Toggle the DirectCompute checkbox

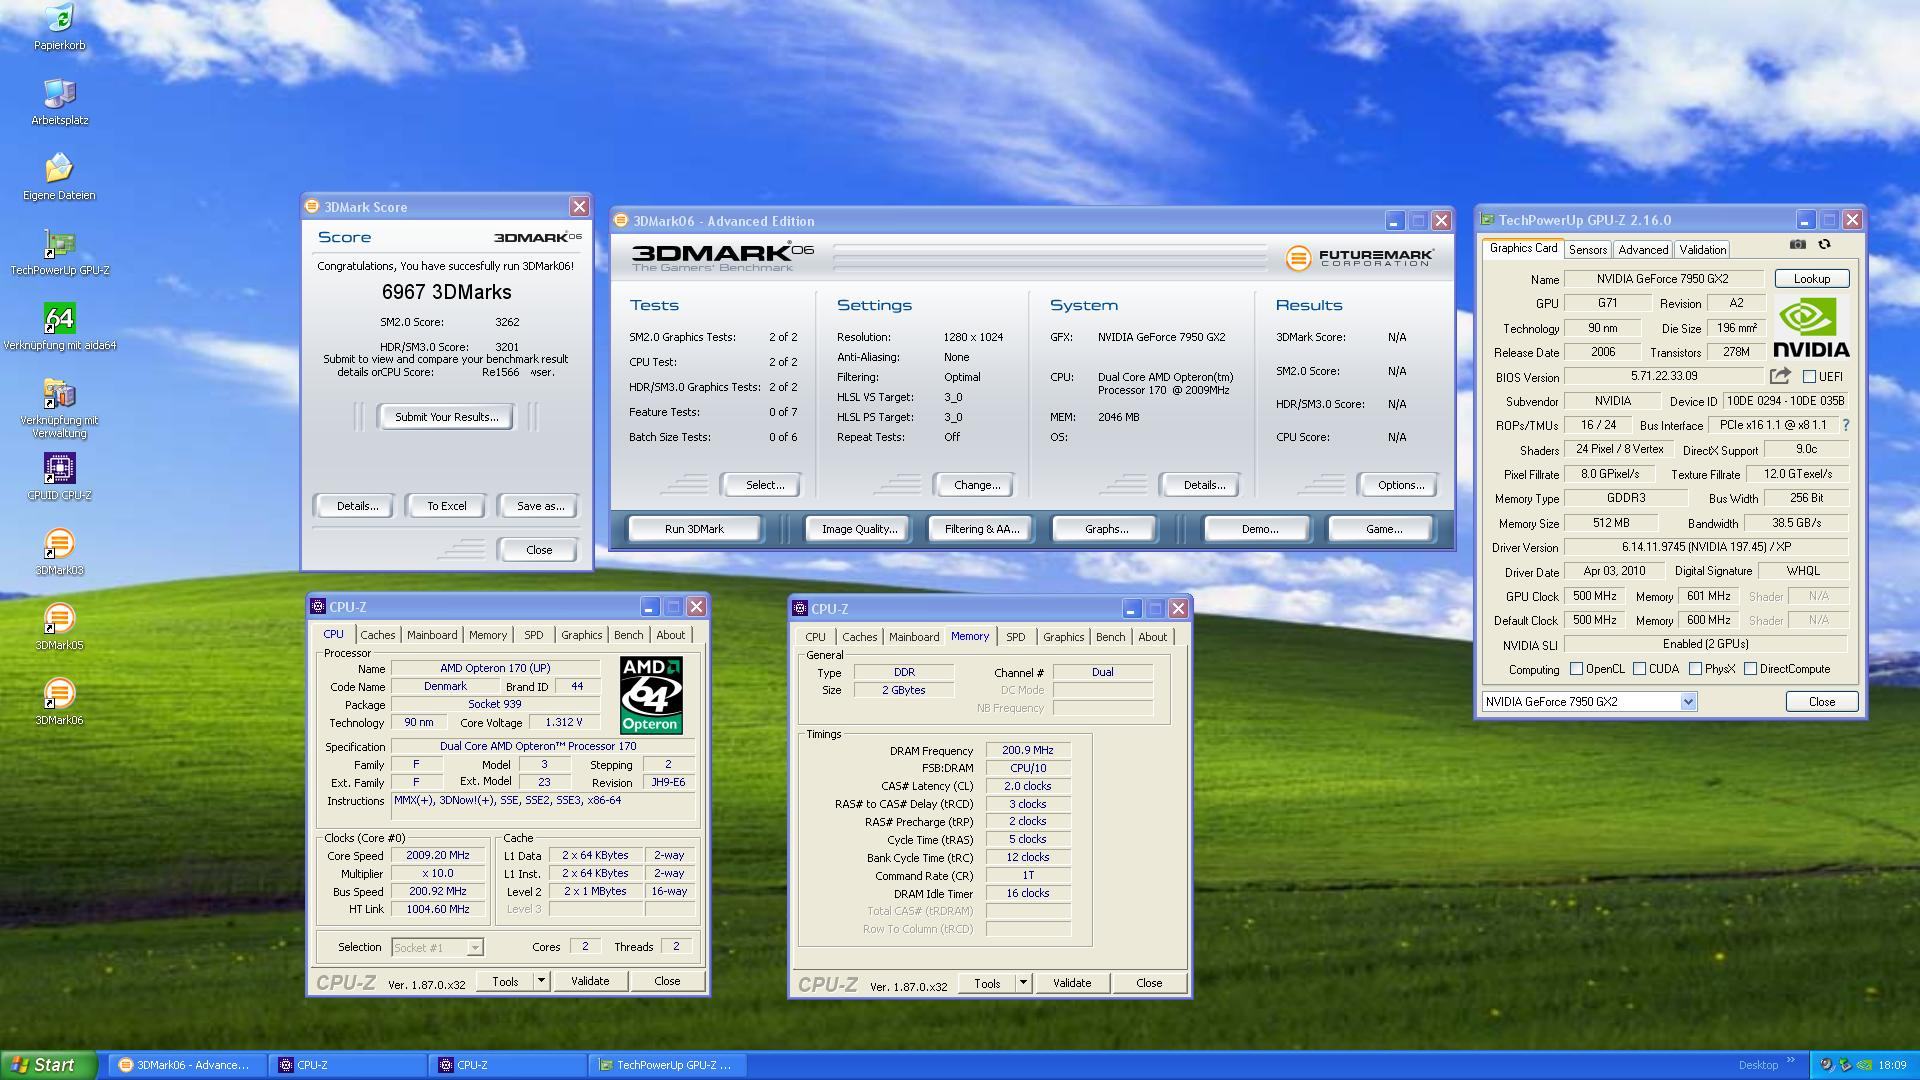[1750, 669]
